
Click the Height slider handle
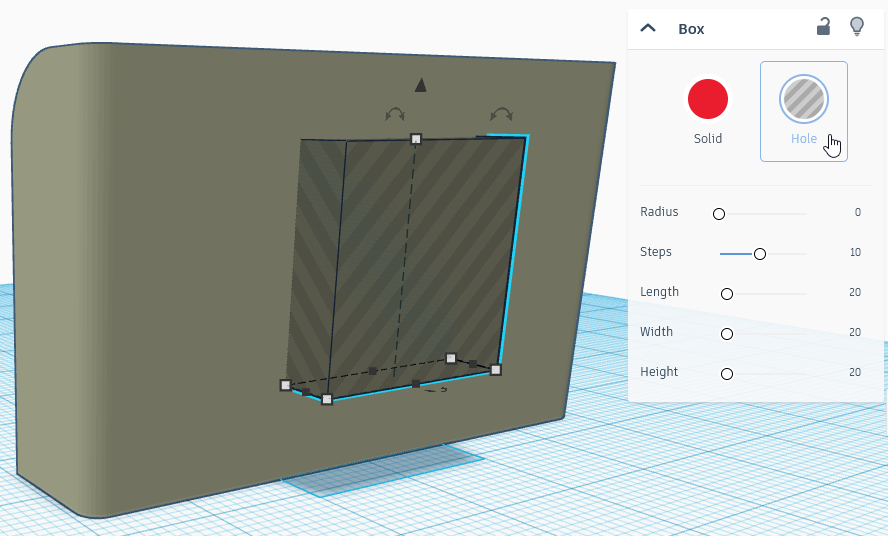click(x=727, y=374)
